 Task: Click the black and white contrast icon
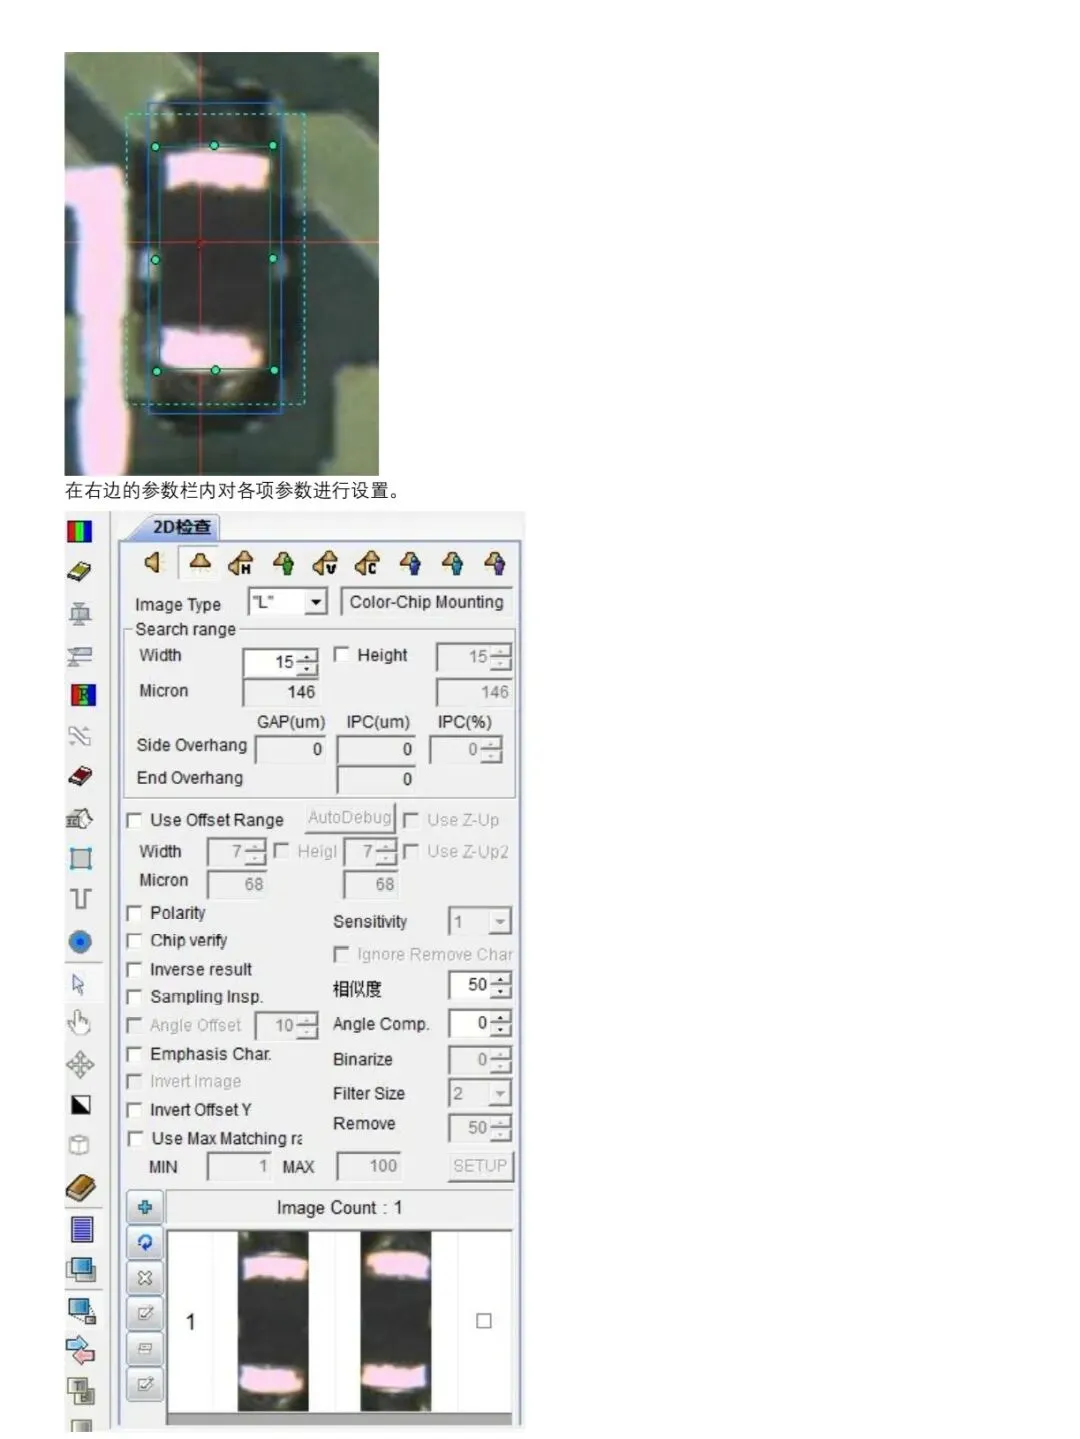click(81, 1105)
